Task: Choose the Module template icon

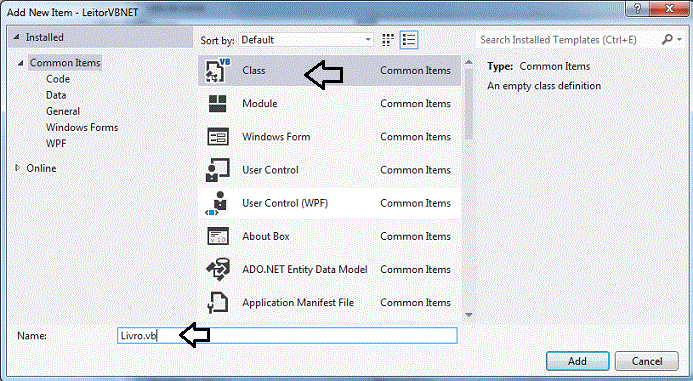Action: tap(217, 103)
